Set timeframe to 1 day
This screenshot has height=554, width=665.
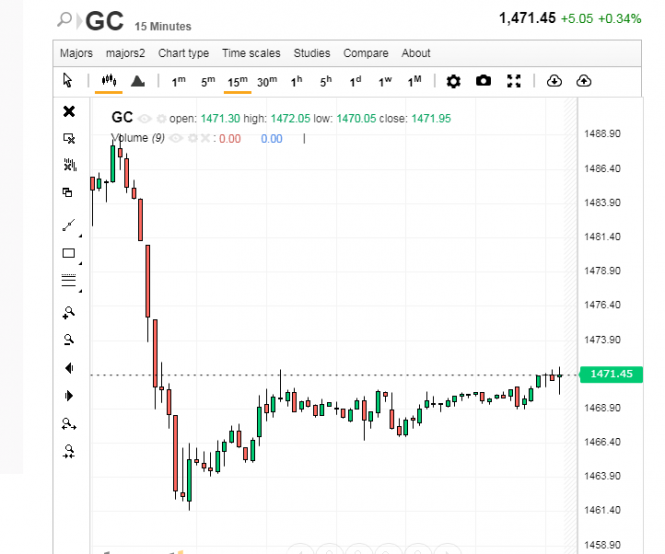click(x=355, y=81)
